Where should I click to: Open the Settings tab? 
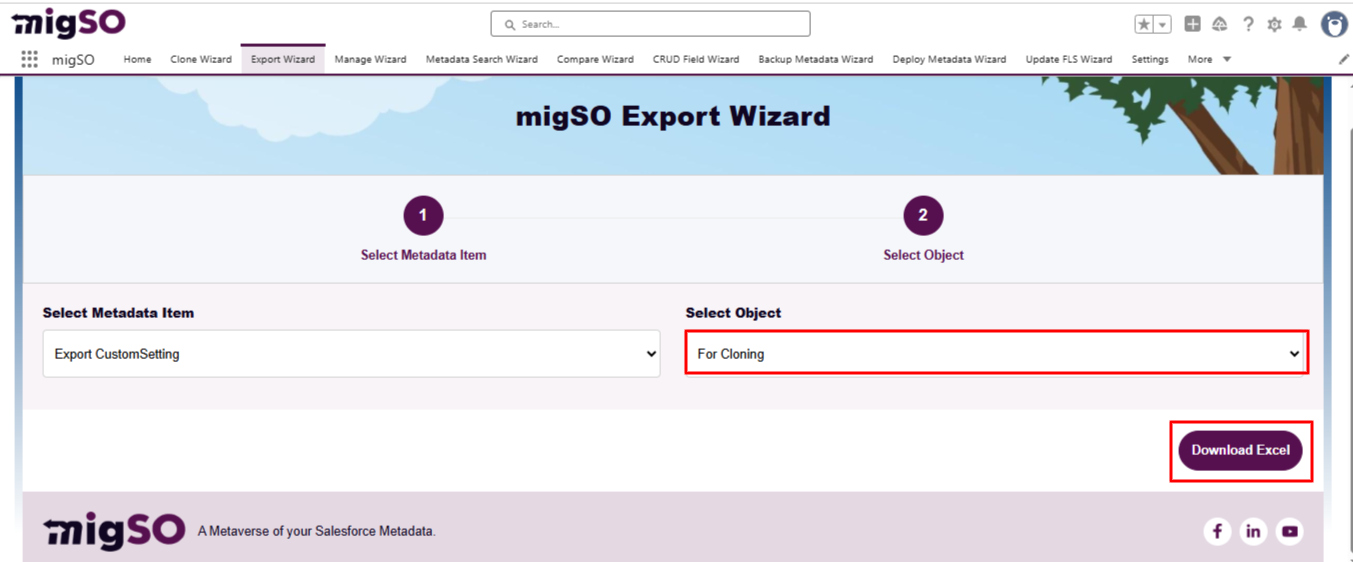1150,59
